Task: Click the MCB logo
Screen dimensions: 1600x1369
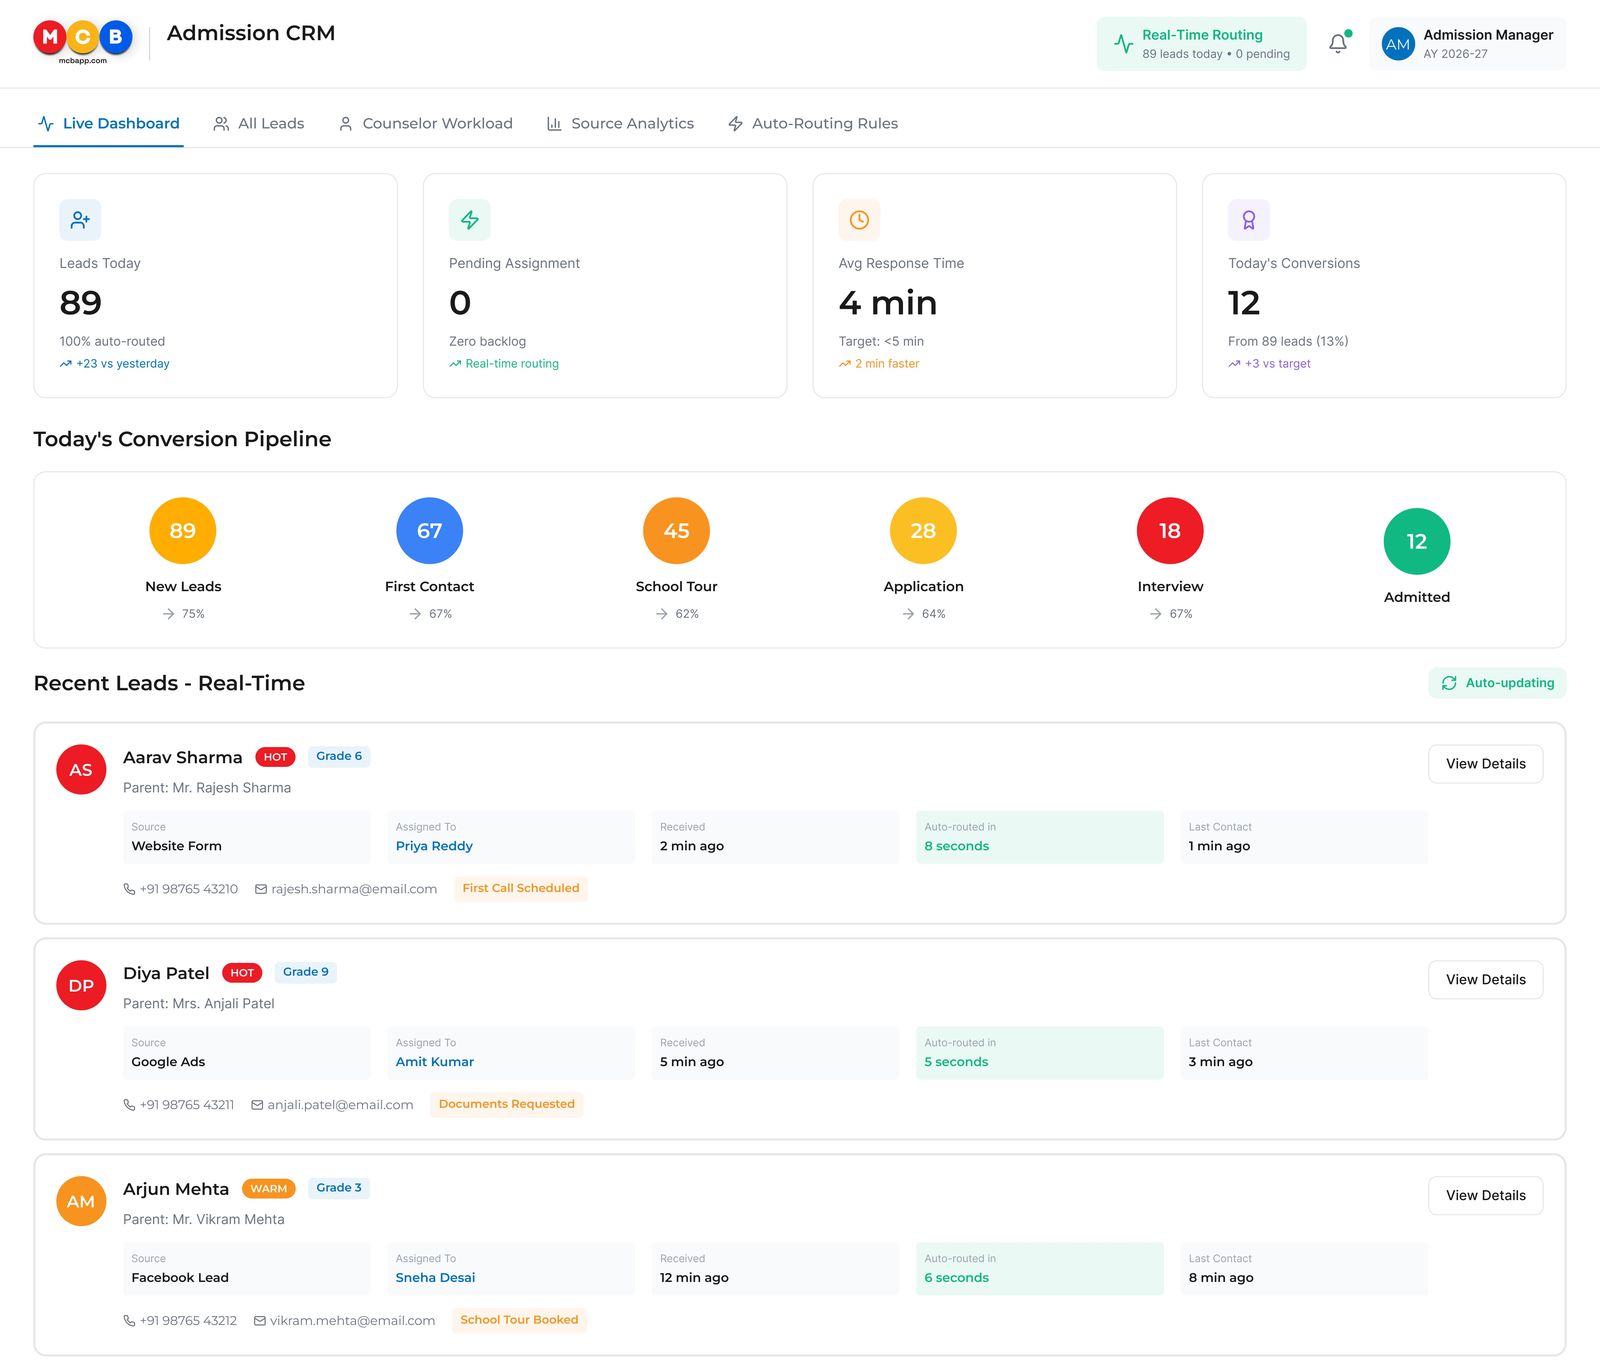Action: [83, 42]
